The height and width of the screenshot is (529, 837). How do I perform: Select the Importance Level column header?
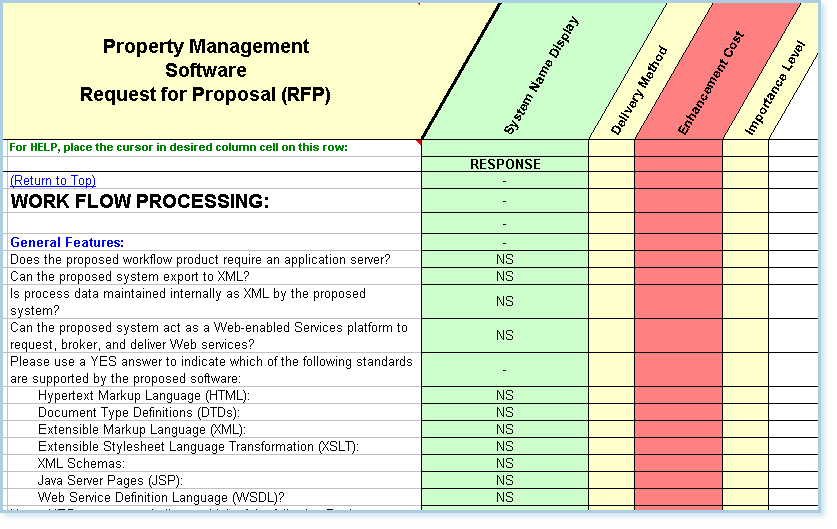[774, 88]
